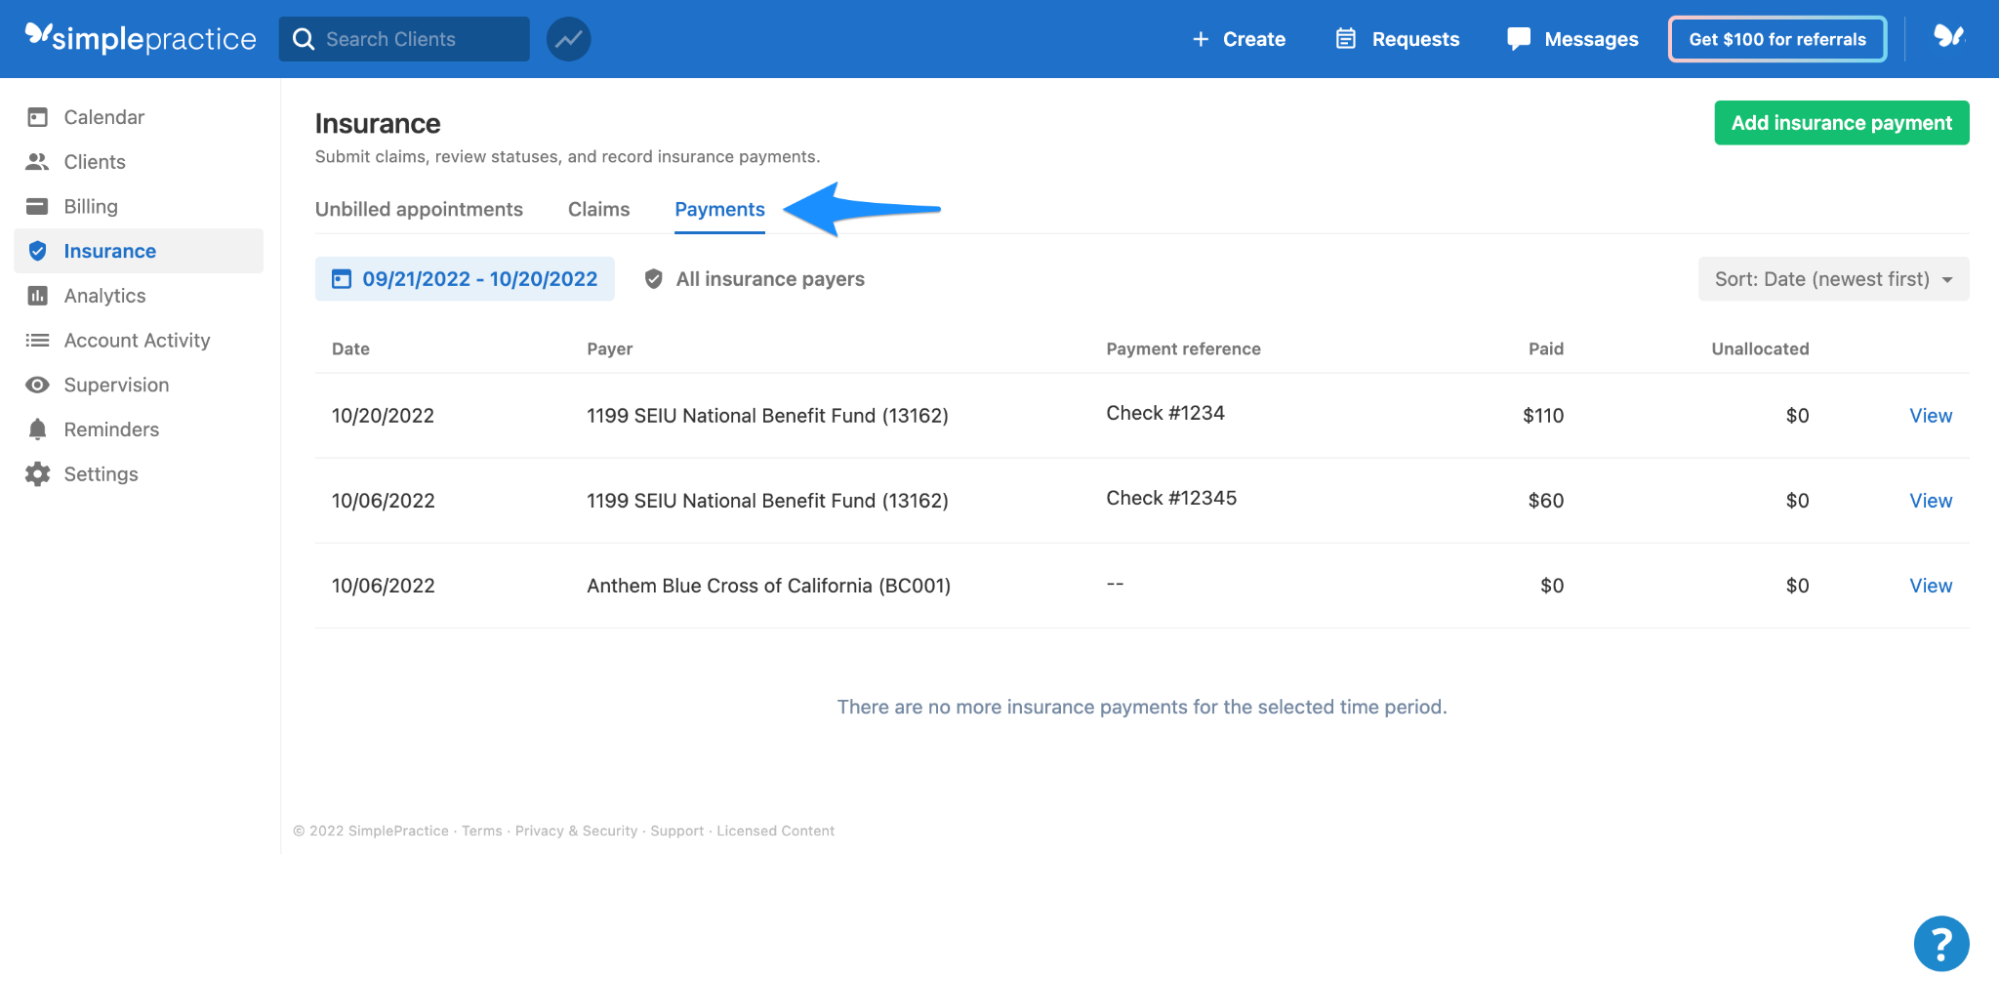The height and width of the screenshot is (999, 1999).
Task: View the Check #1234 payment details
Action: tap(1931, 415)
